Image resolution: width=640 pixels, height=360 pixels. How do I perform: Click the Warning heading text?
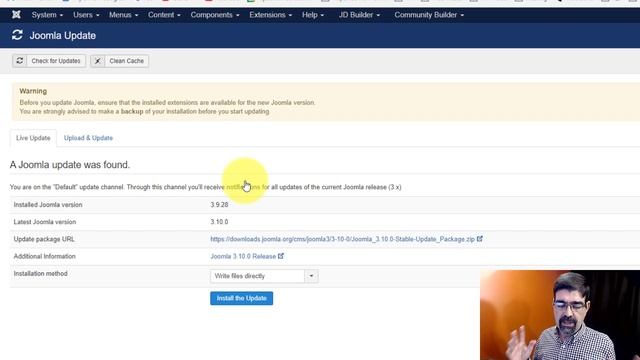pyautogui.click(x=33, y=91)
